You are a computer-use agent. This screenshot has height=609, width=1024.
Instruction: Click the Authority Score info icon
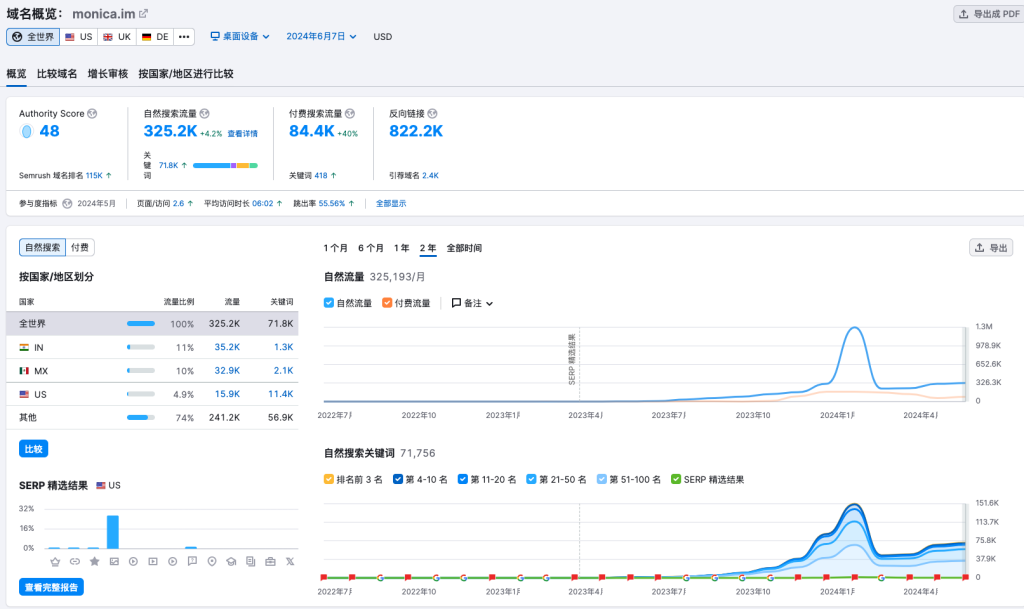[x=92, y=114]
